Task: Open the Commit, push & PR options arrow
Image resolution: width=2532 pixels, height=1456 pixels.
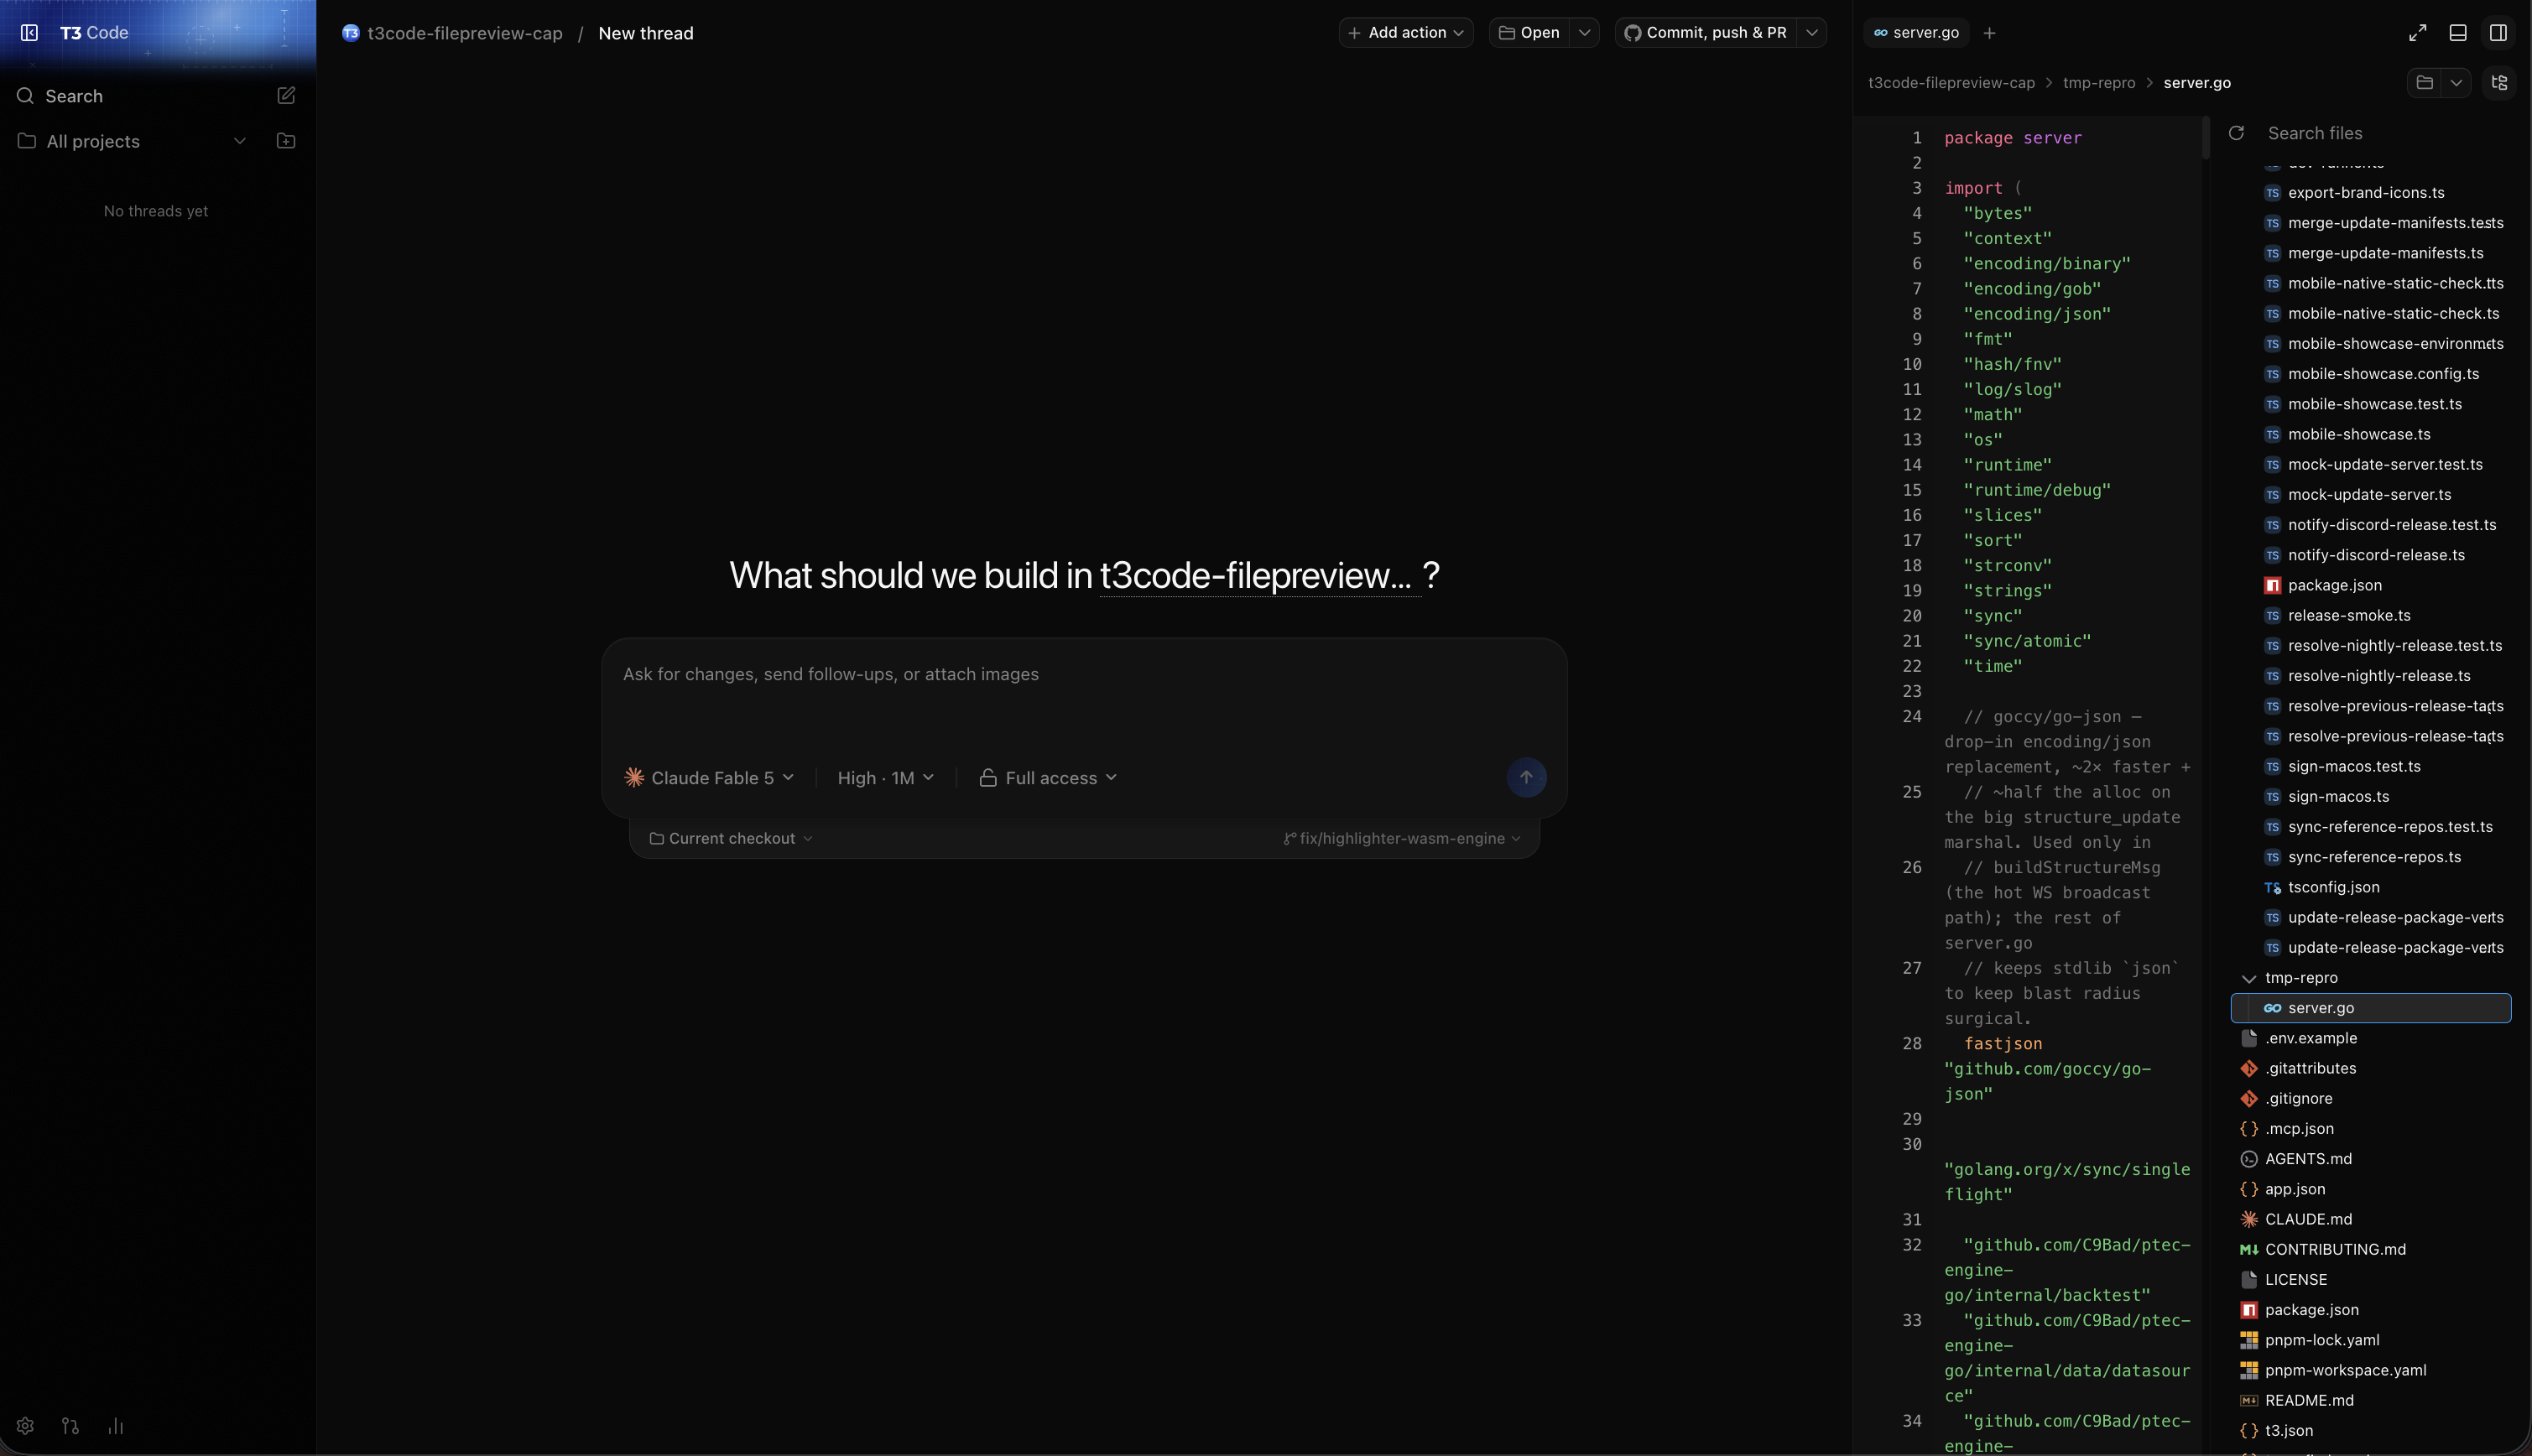Action: 1812,33
